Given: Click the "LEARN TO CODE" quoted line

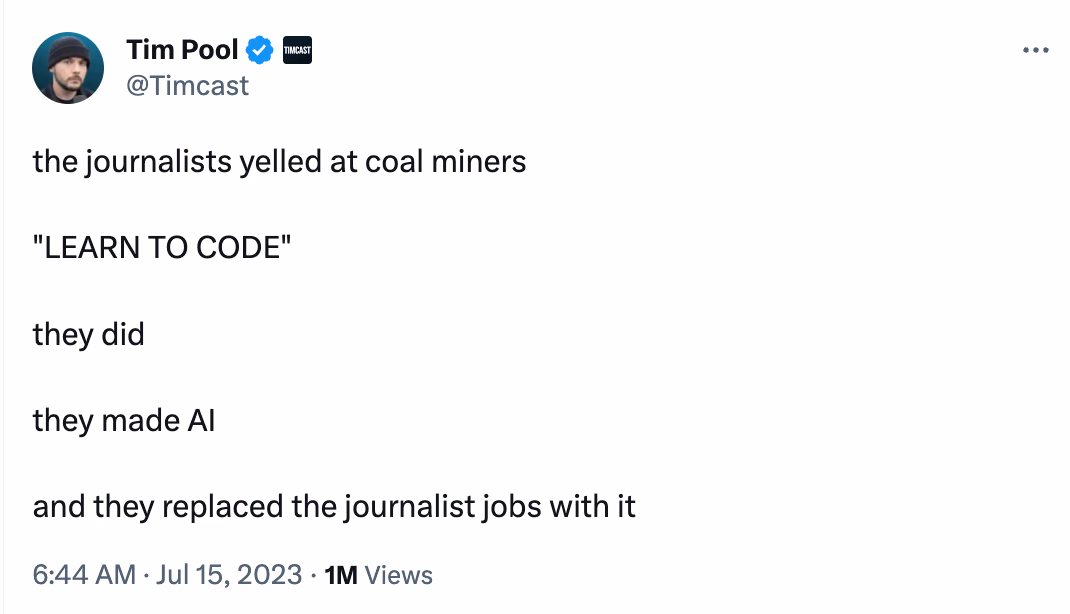Looking at the screenshot, I should 162,247.
